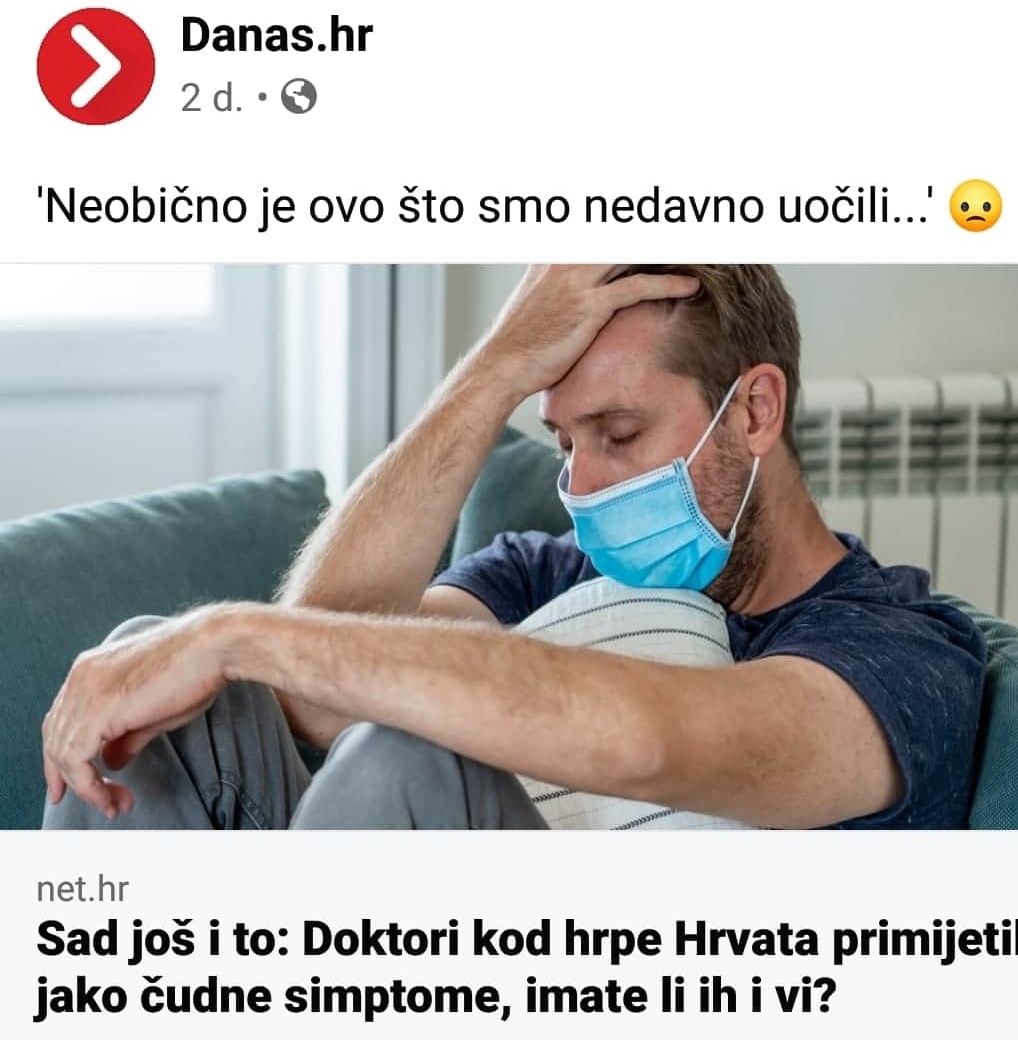The height and width of the screenshot is (1040, 1018).
Task: Click the sad face emoji in caption
Action: 976,206
